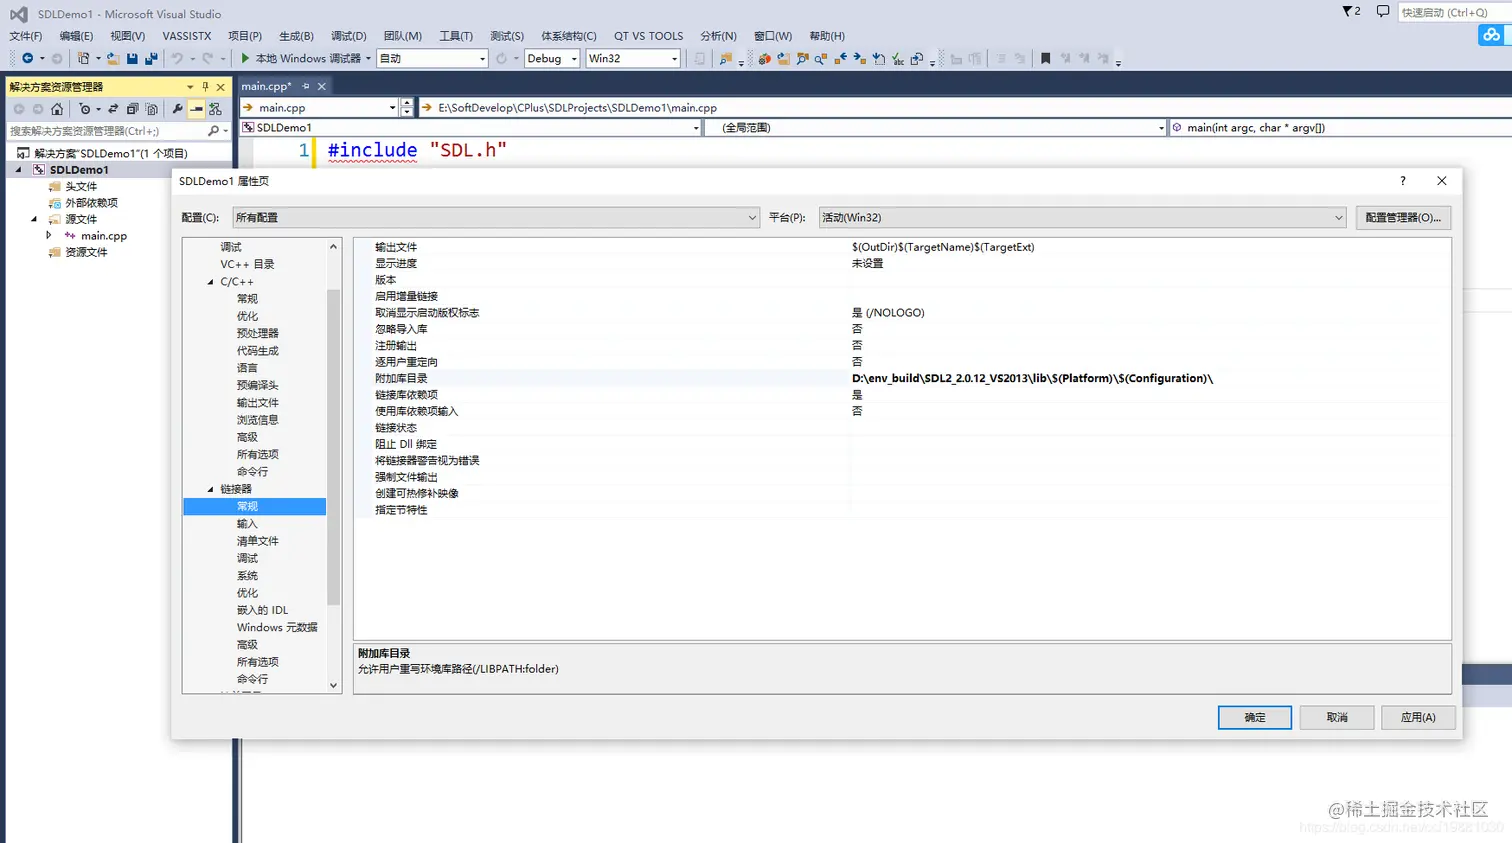Select 资源文件 folder in Solution Explorer
Viewport: 1512px width, 843px height.
pos(86,252)
